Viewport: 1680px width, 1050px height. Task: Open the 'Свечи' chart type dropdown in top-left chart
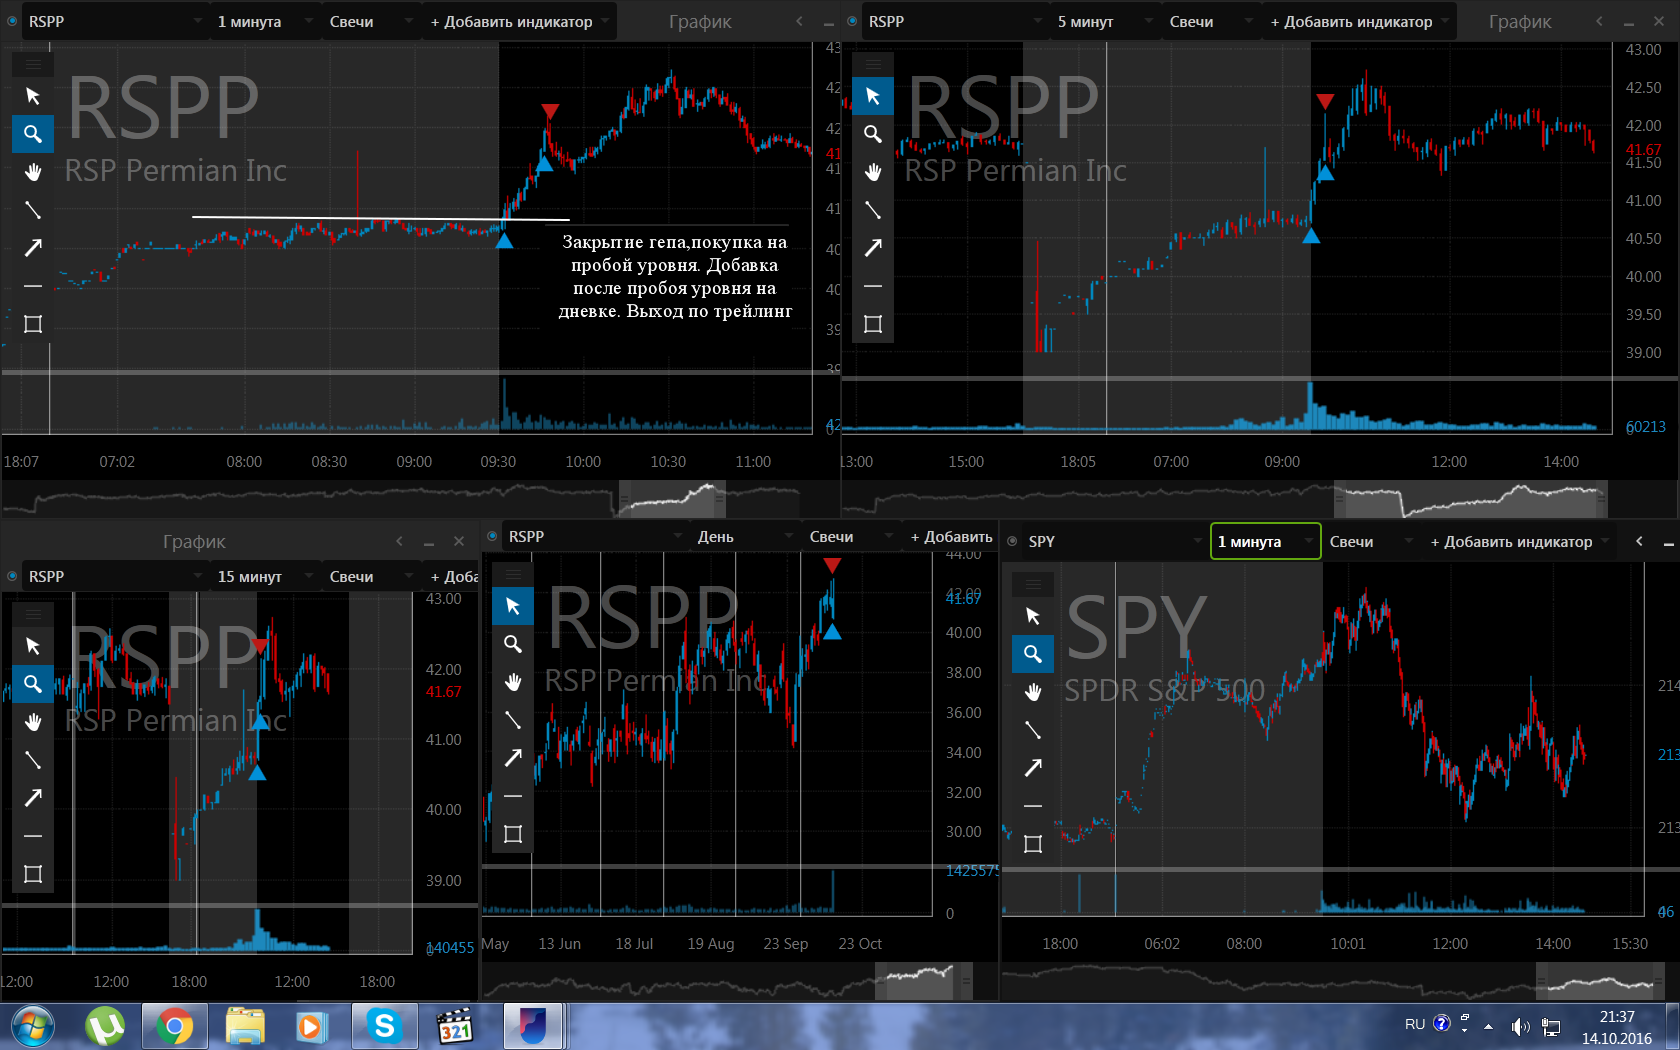pos(370,21)
